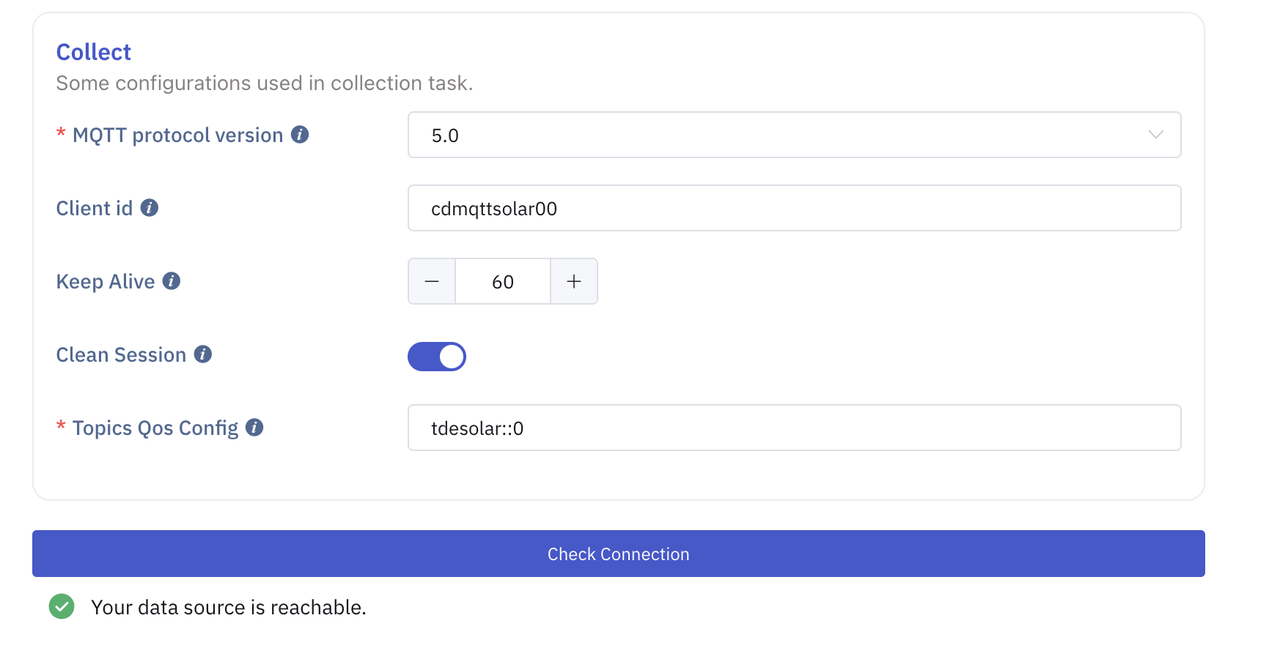Click the collection task description text
This screenshot has height=659, width=1280.
point(264,83)
